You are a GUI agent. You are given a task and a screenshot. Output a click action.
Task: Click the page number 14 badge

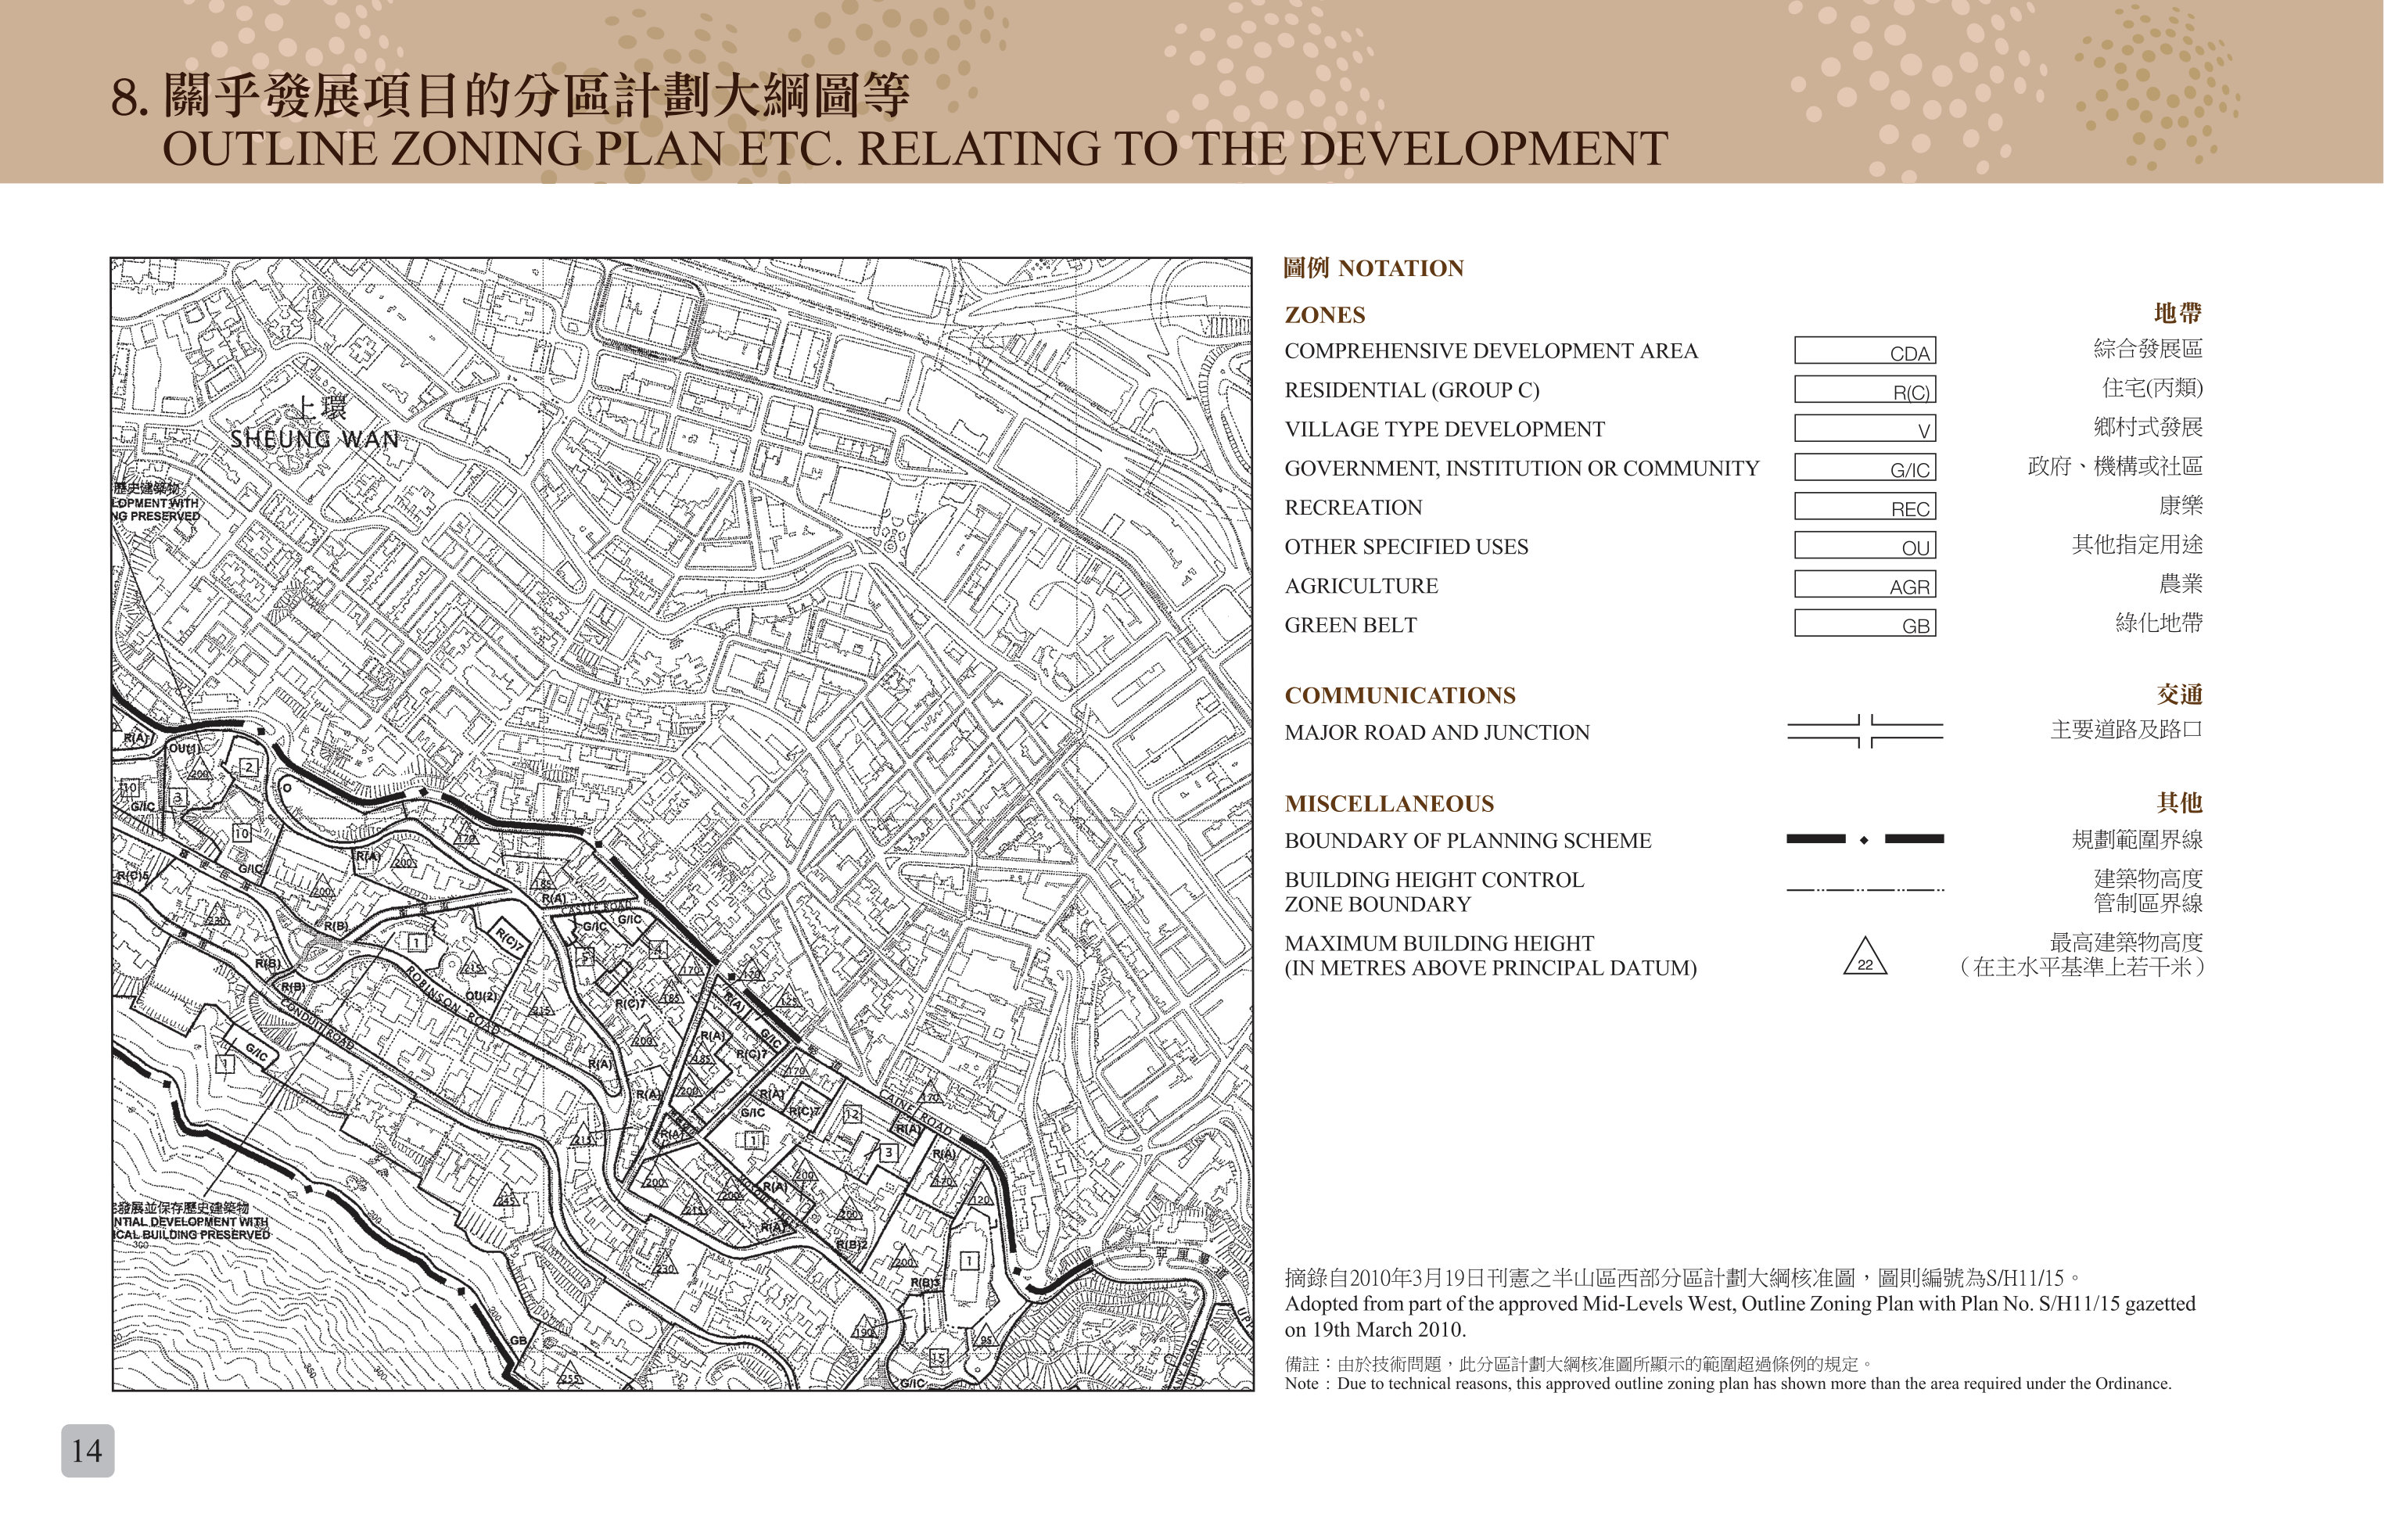coord(88,1451)
